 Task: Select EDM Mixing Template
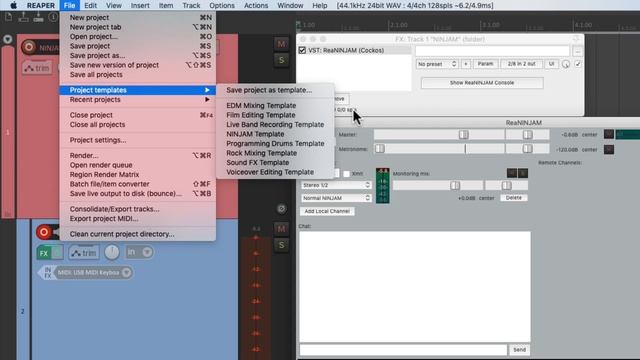coord(261,105)
